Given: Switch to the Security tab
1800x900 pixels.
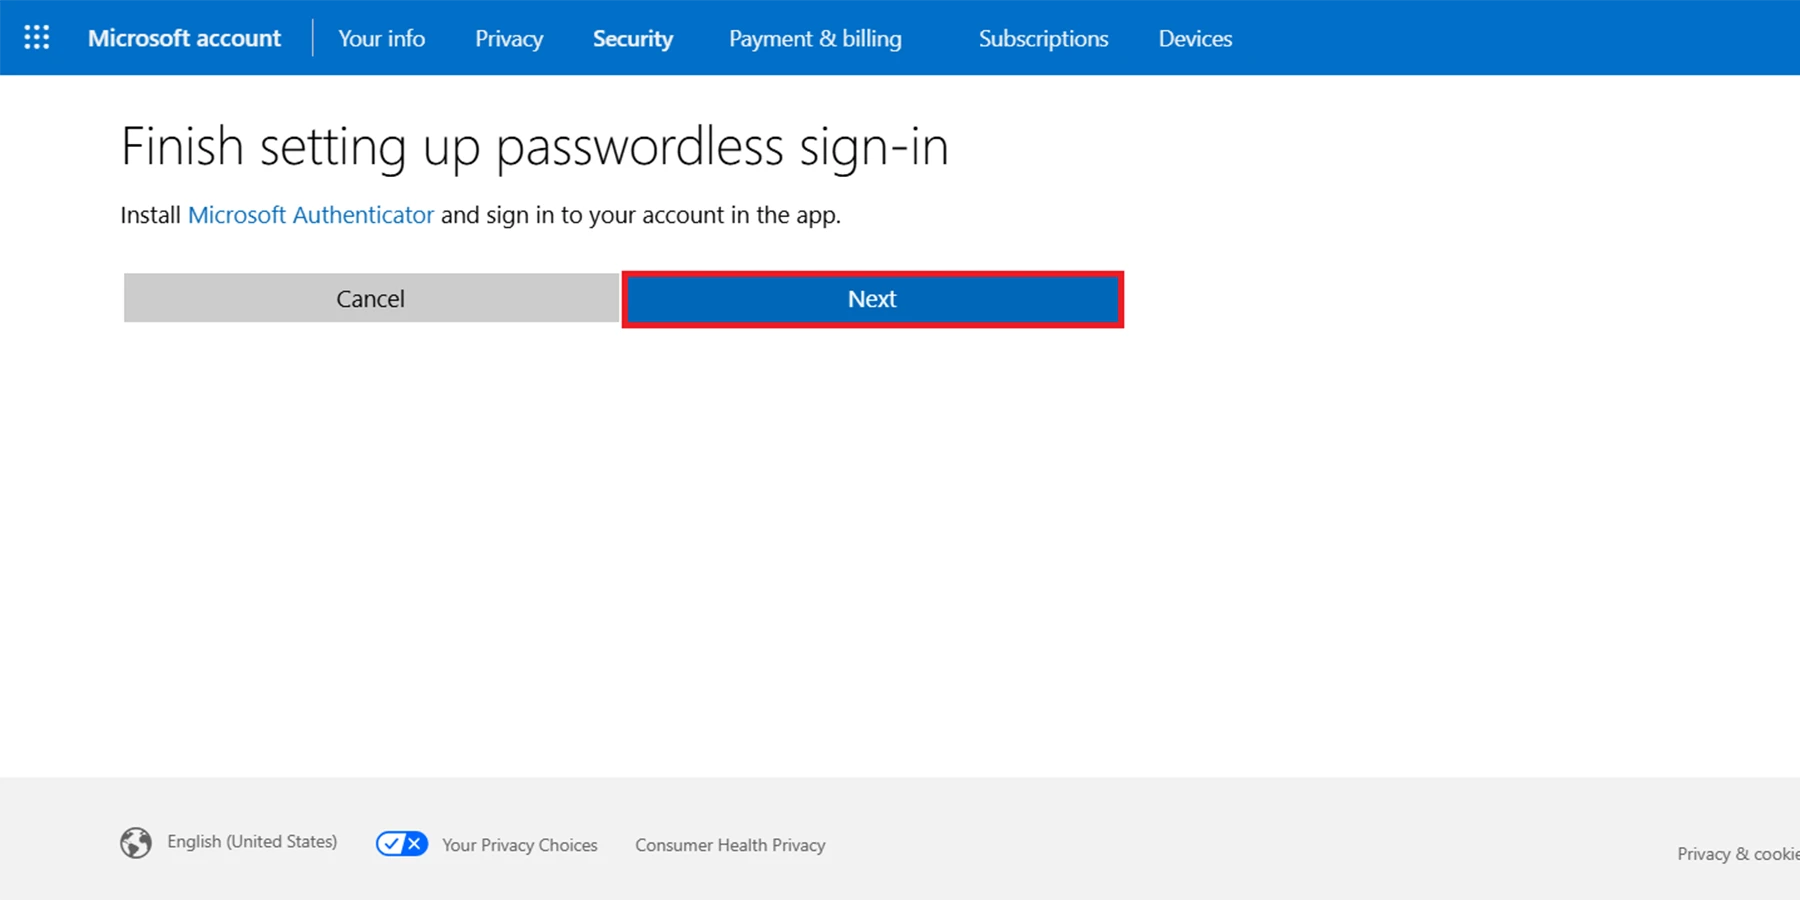Looking at the screenshot, I should point(633,38).
